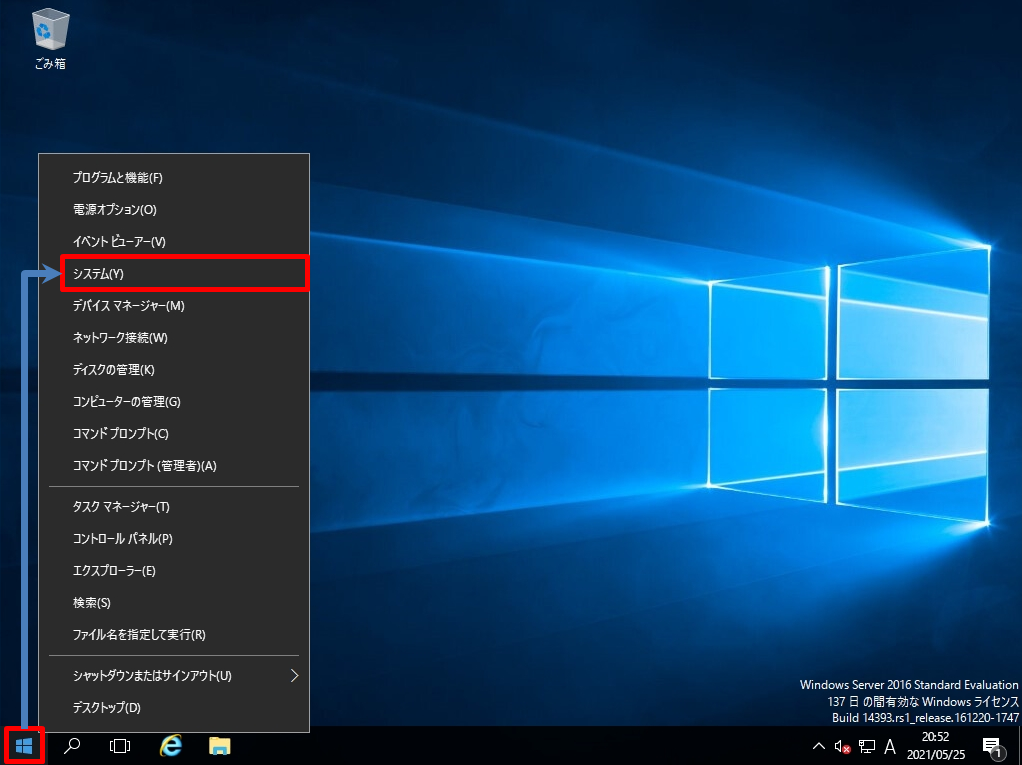Select 検索(S) from the menu
The width and height of the screenshot is (1022, 765).
pos(174,602)
